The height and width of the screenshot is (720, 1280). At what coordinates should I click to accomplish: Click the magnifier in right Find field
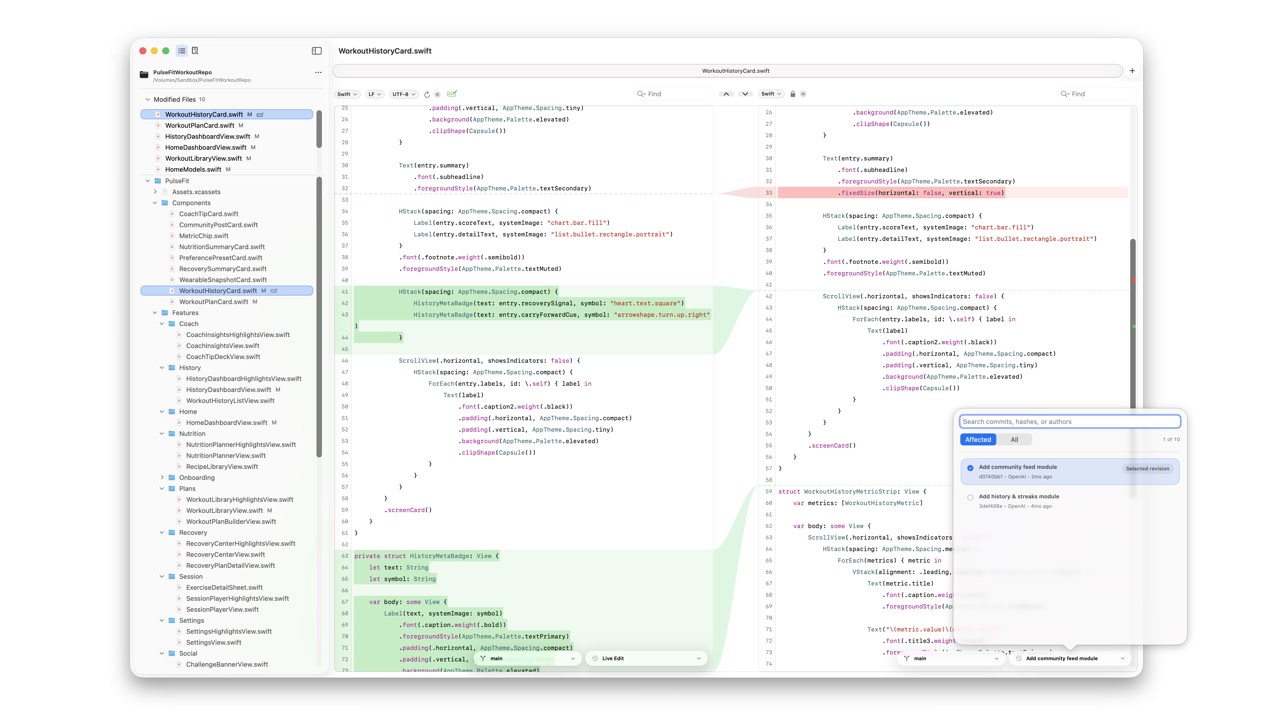click(1065, 94)
